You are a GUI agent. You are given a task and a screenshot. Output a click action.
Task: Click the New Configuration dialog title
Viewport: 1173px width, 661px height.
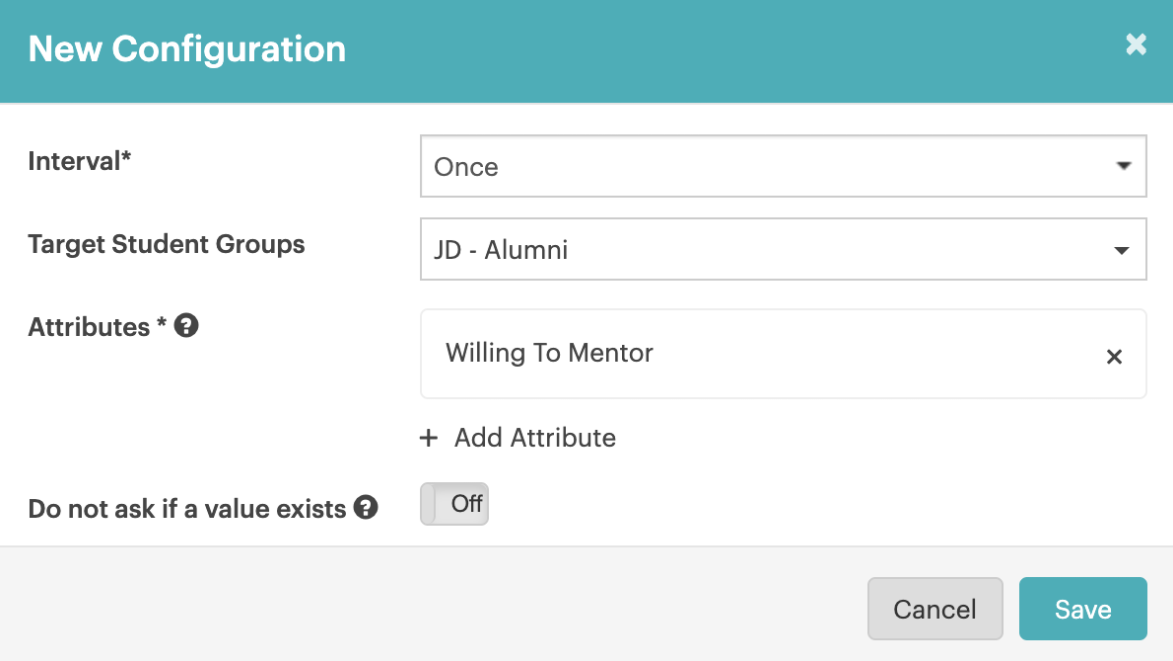click(187, 49)
